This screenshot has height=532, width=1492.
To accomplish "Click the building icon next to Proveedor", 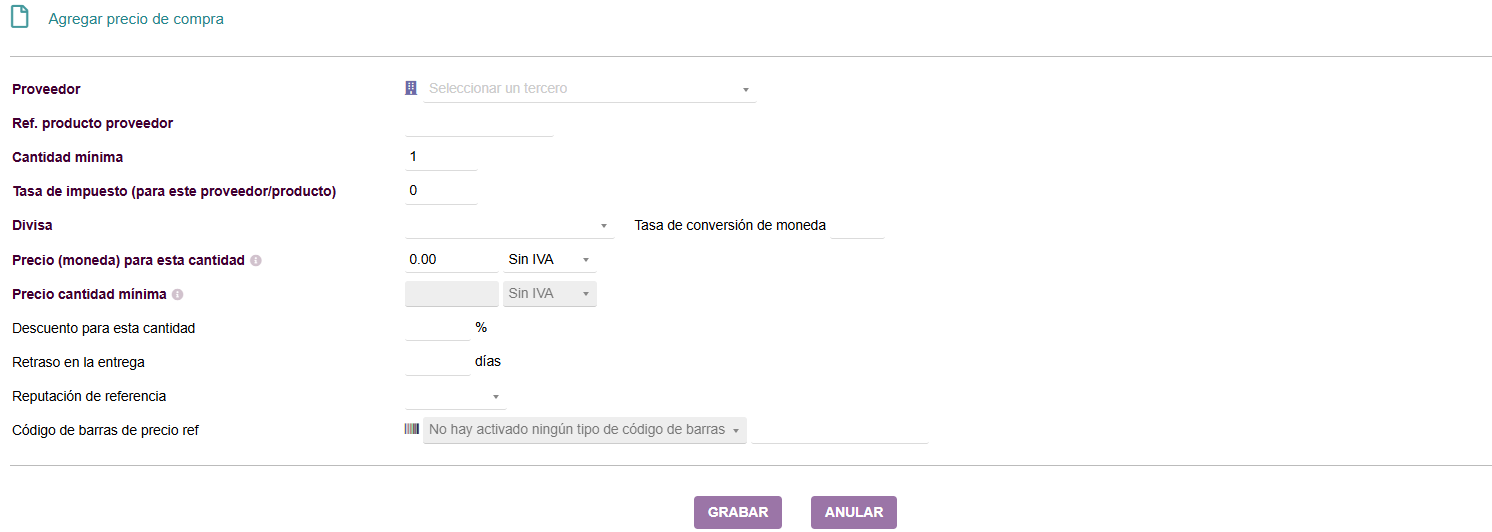I will [x=411, y=88].
